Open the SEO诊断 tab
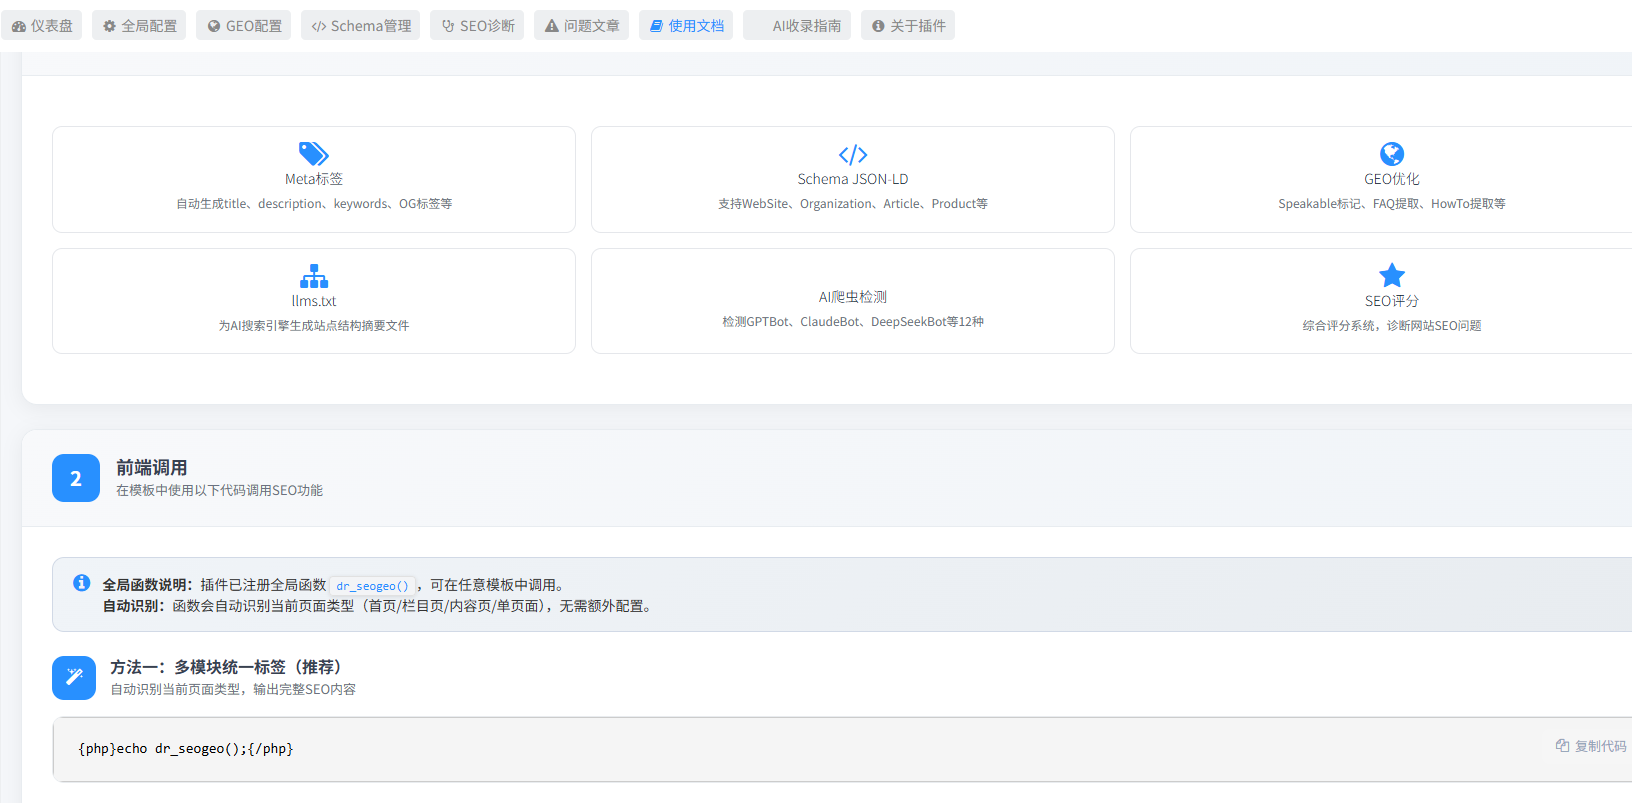1632x803 pixels. point(478,26)
